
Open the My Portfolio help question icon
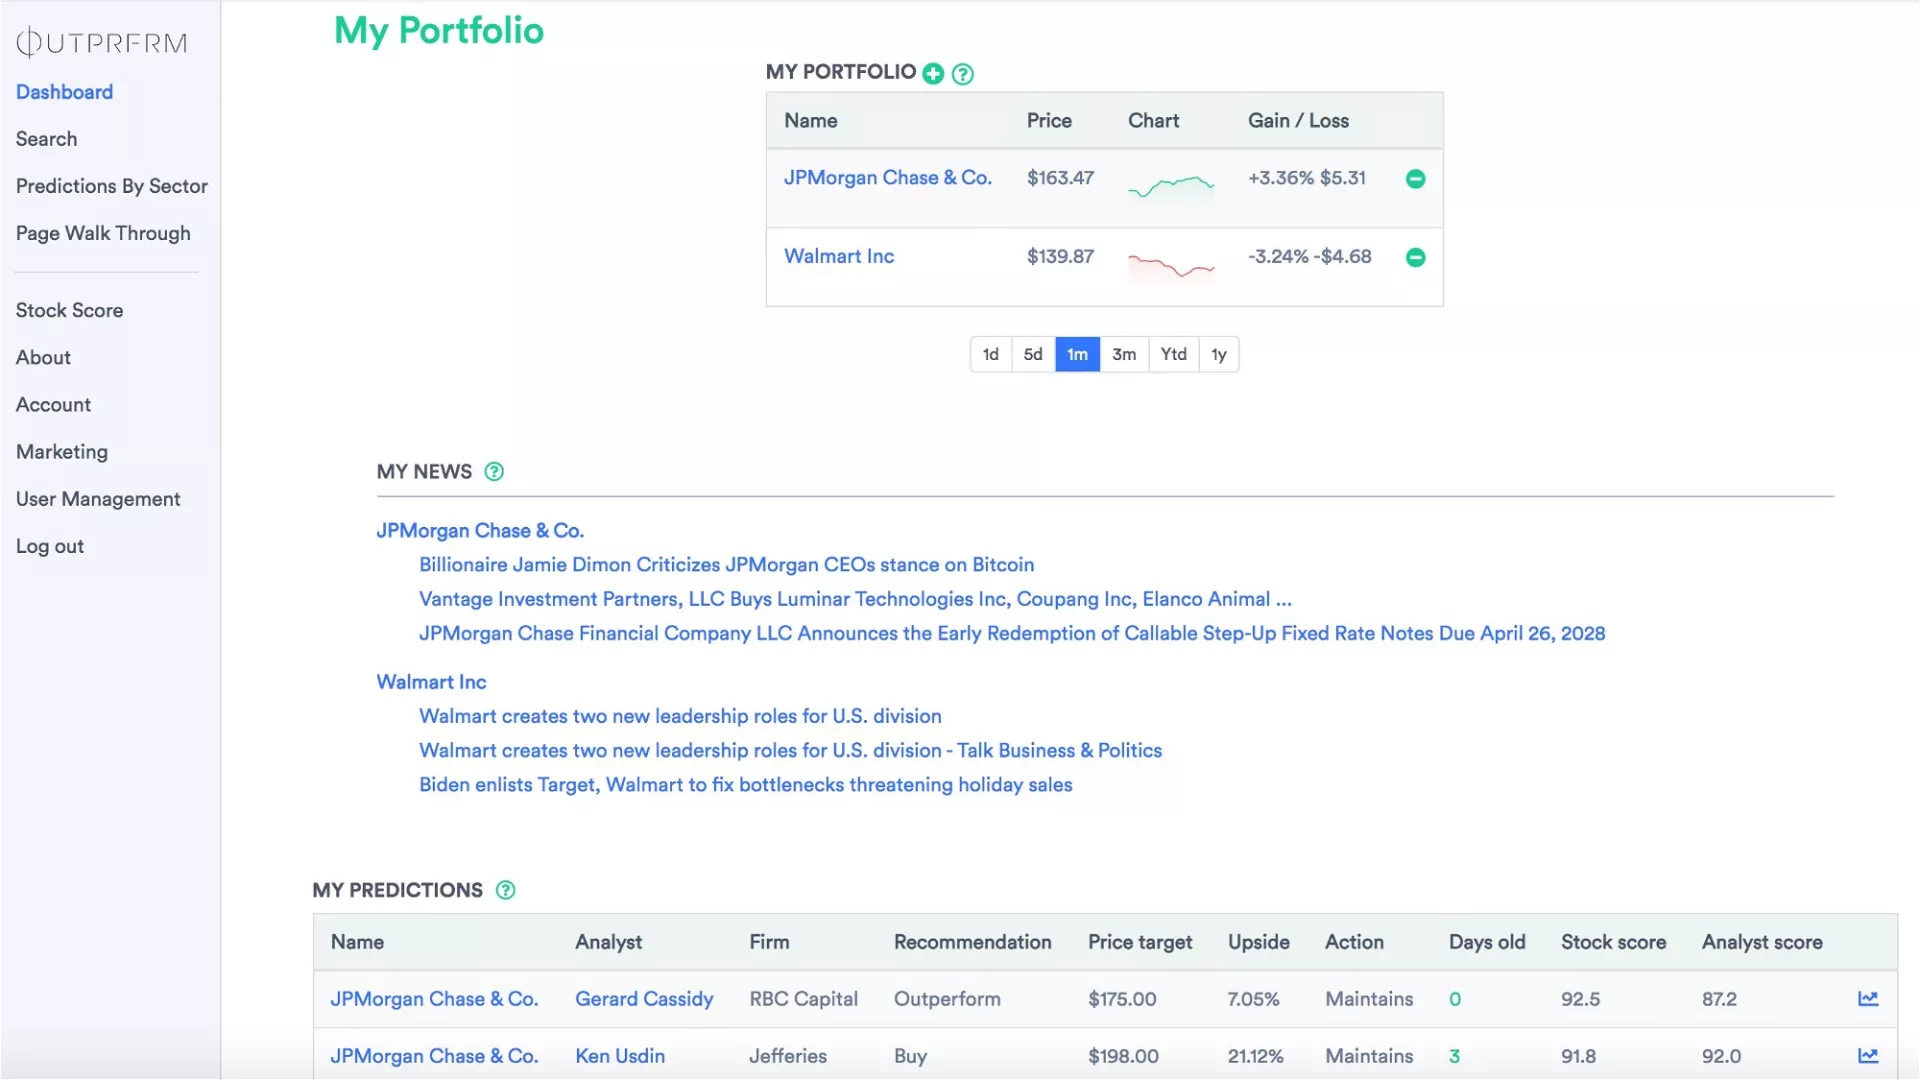tap(962, 74)
